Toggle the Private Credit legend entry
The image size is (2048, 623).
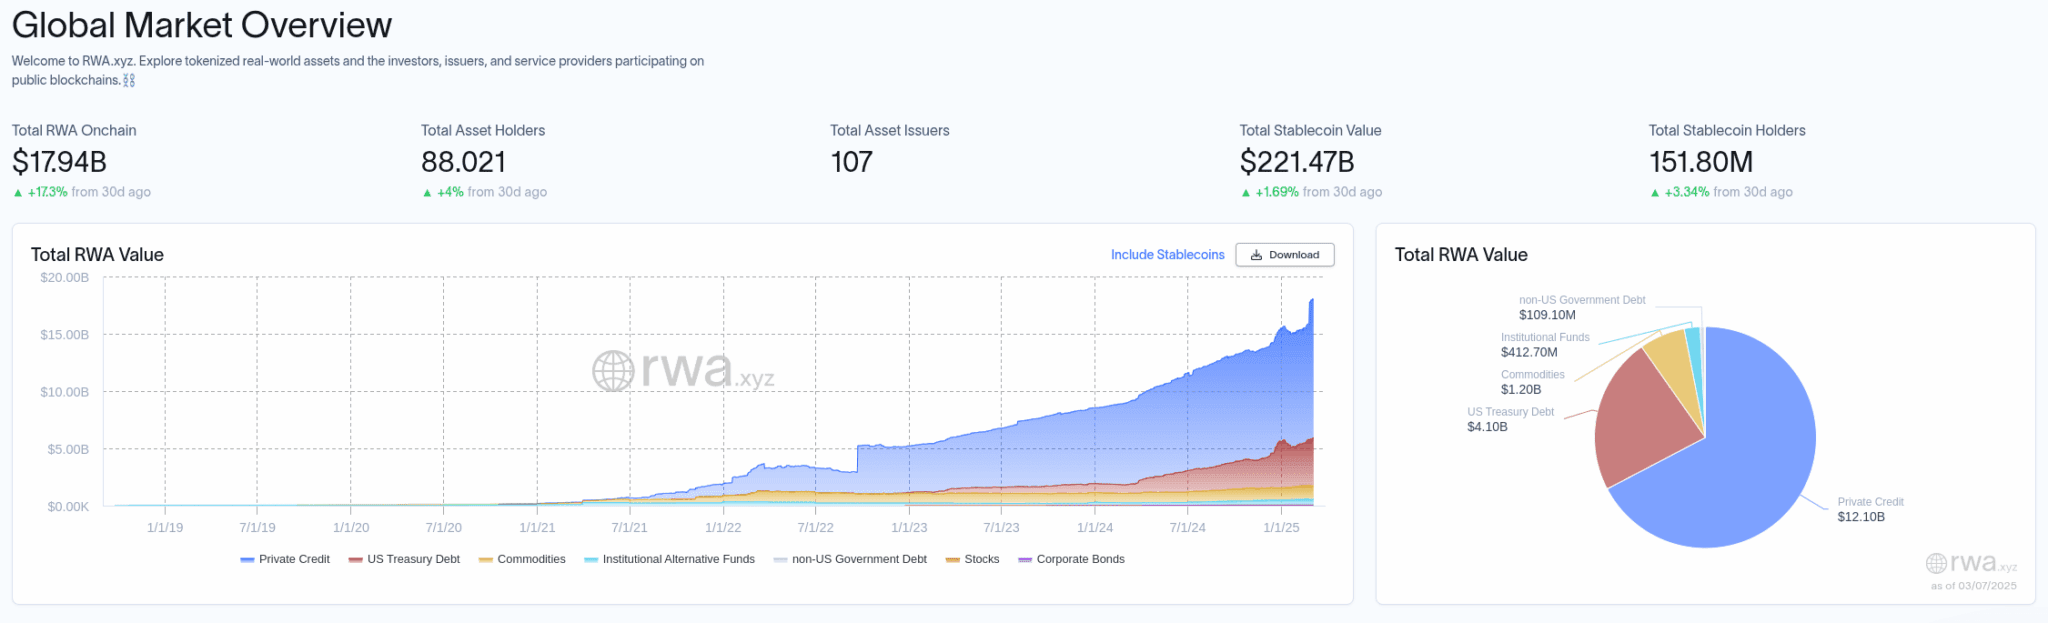coord(285,559)
